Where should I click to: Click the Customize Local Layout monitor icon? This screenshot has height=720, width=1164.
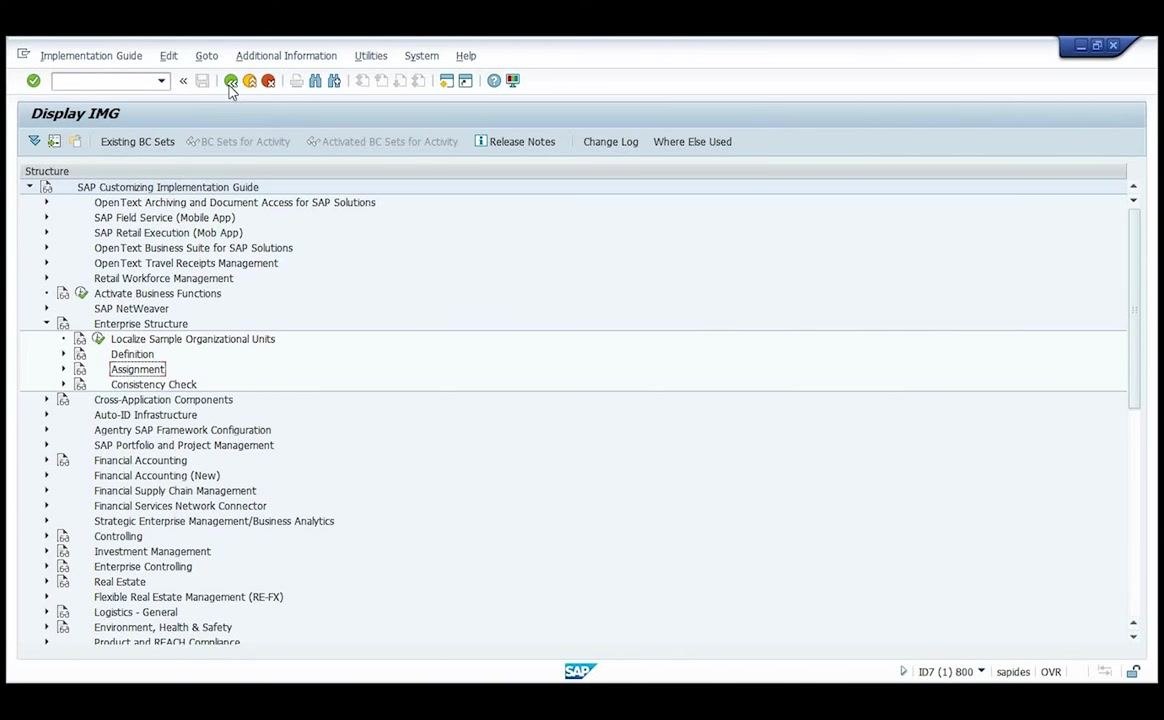click(x=513, y=81)
